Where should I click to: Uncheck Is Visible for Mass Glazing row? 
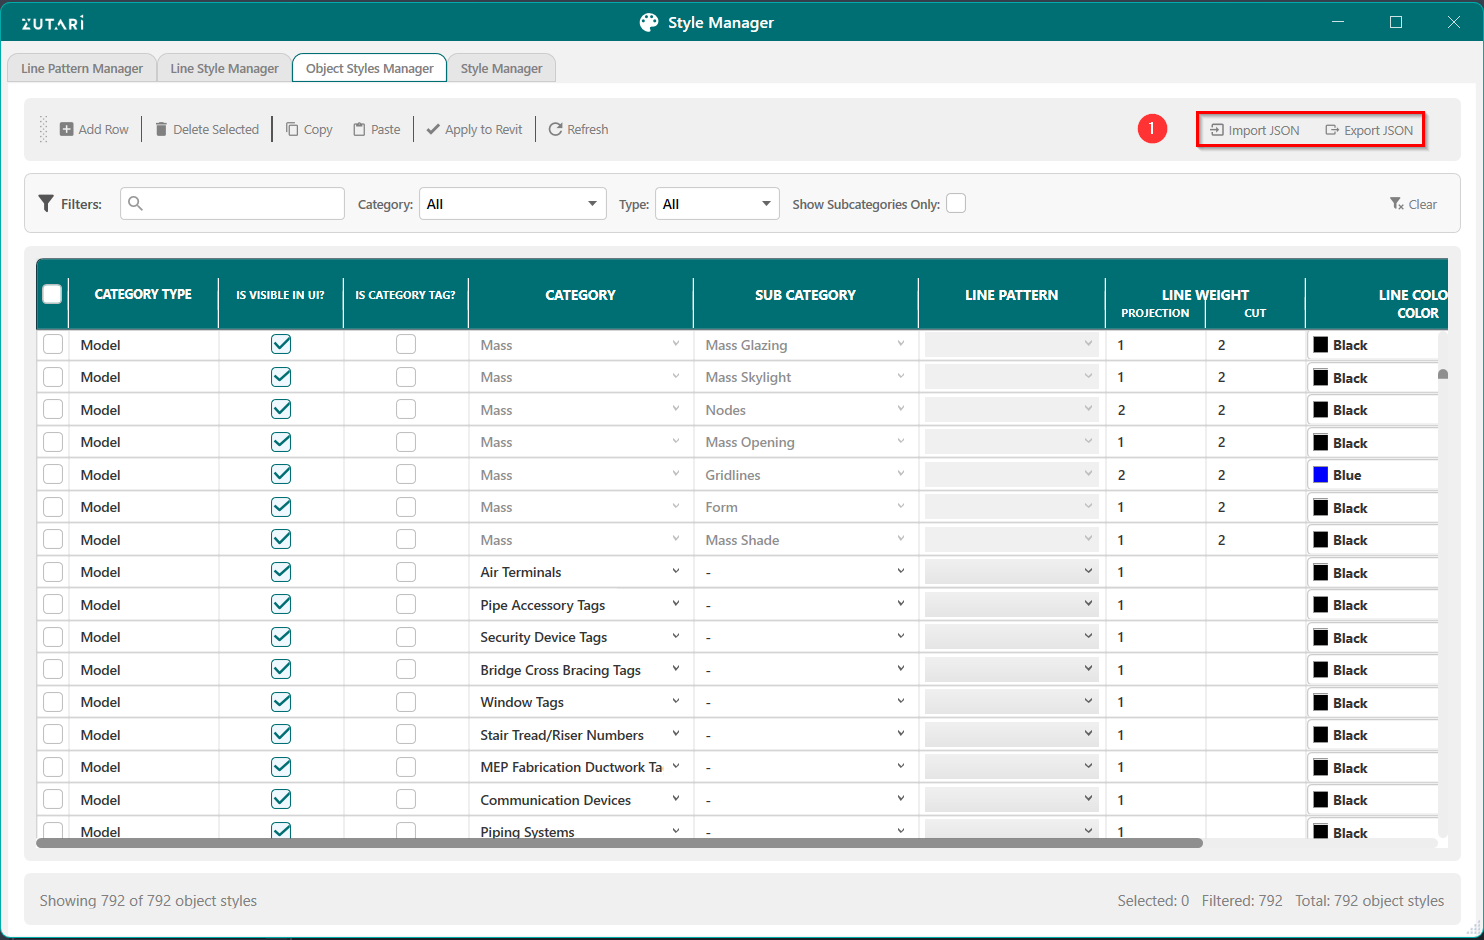pyautogui.click(x=281, y=344)
